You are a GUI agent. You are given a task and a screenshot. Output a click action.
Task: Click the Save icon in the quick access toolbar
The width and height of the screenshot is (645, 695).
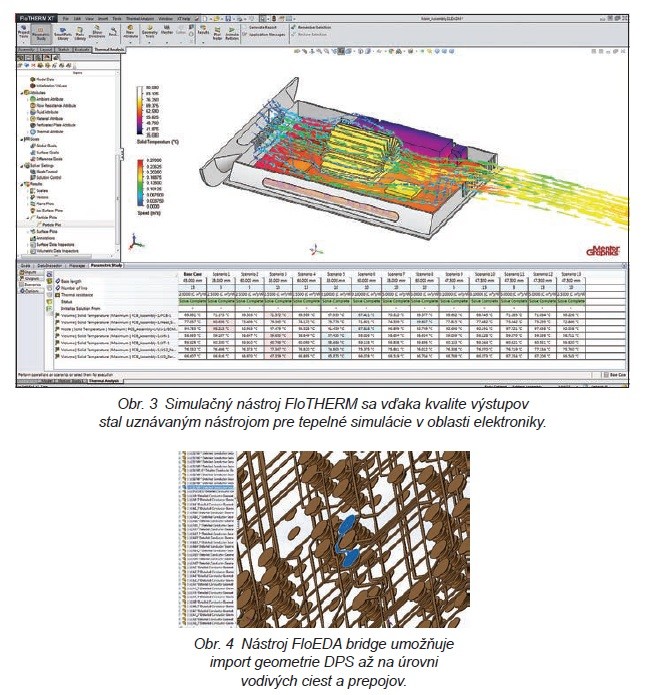pos(228,19)
